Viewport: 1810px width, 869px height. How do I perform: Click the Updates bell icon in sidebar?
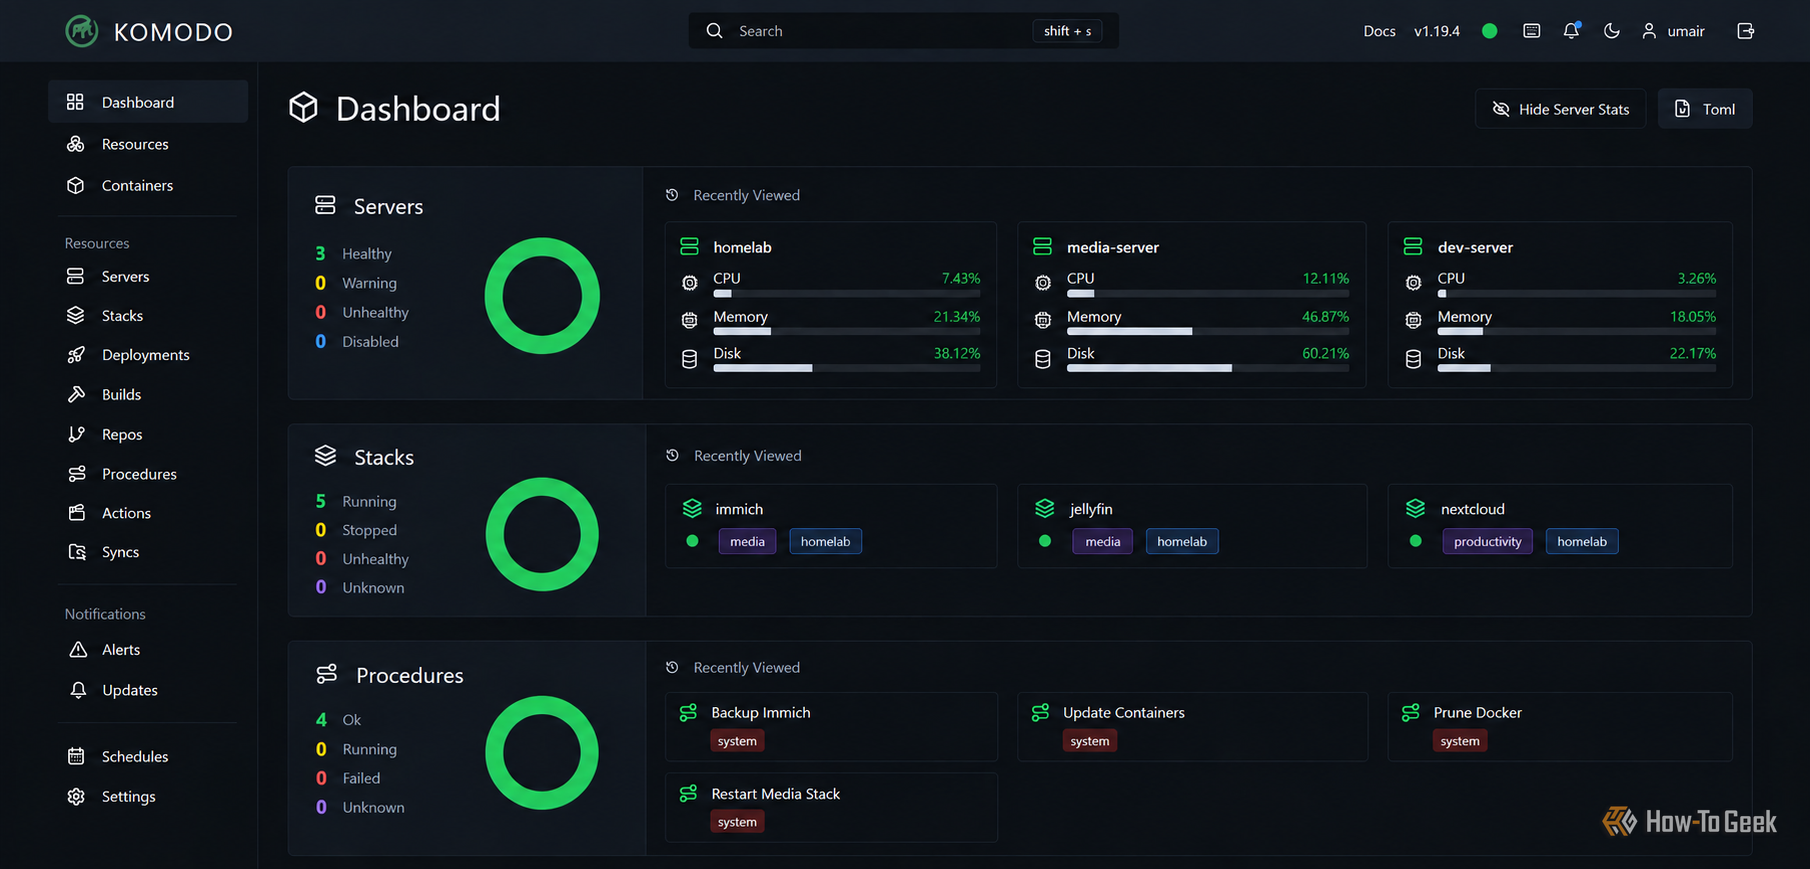click(x=78, y=690)
